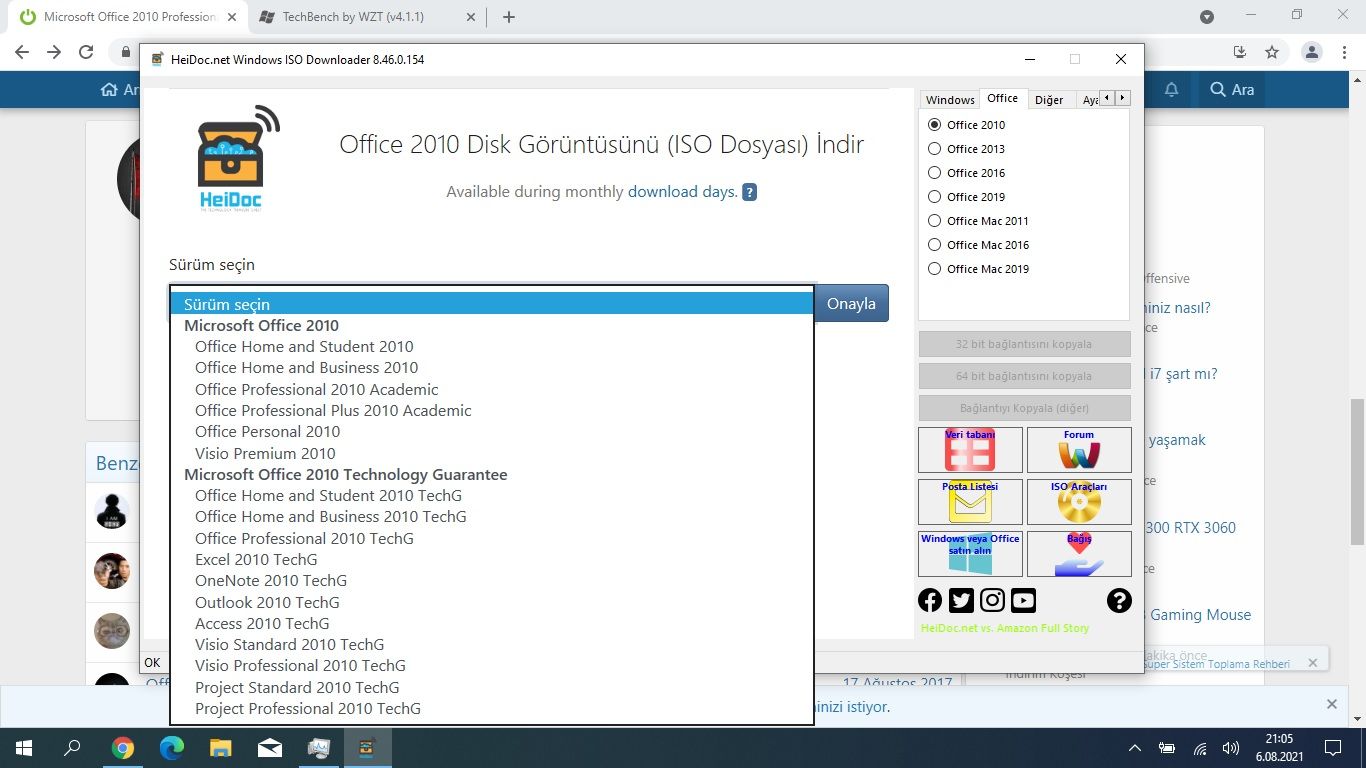The height and width of the screenshot is (768, 1366).
Task: Choose OneNote 2010 TechG from the list
Action: click(x=492, y=581)
